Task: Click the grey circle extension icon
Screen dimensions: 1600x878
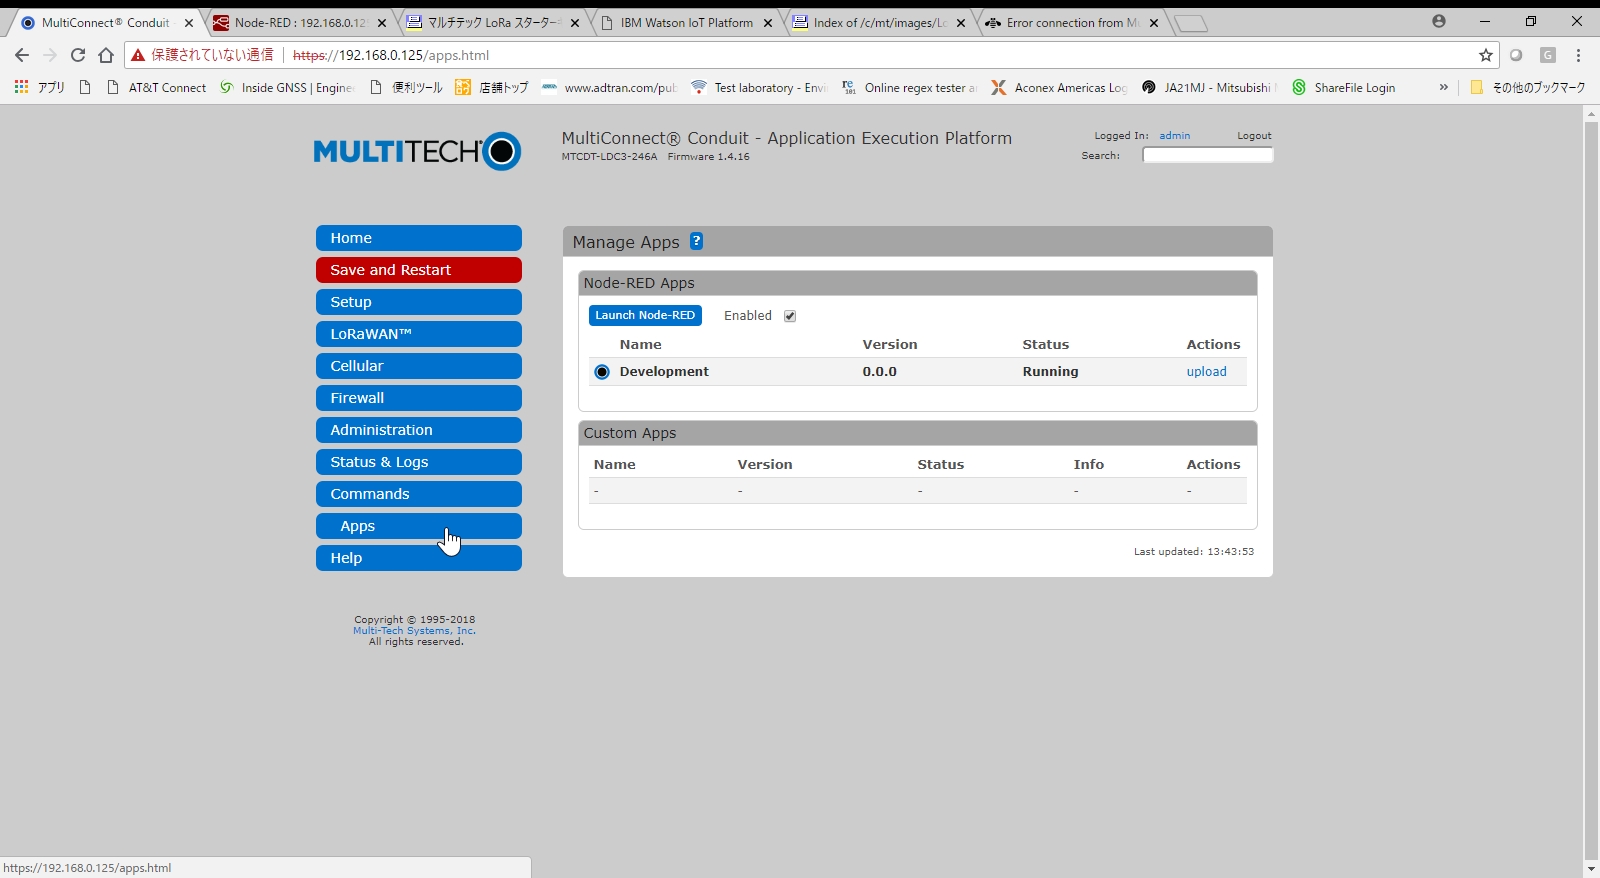Action: pos(1516,55)
